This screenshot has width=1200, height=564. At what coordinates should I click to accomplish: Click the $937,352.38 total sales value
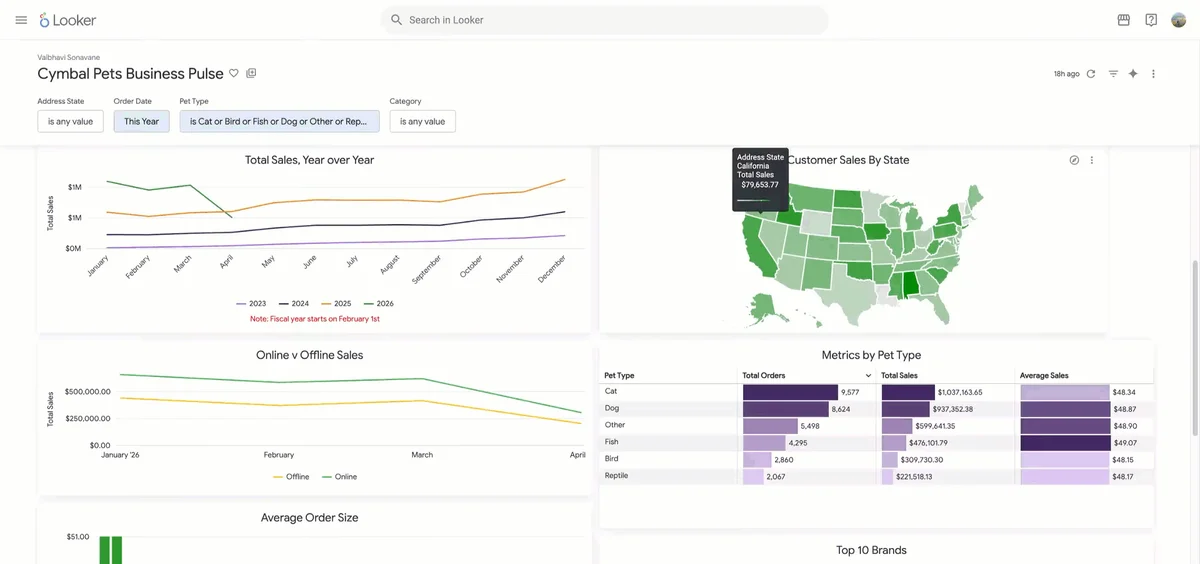point(954,409)
